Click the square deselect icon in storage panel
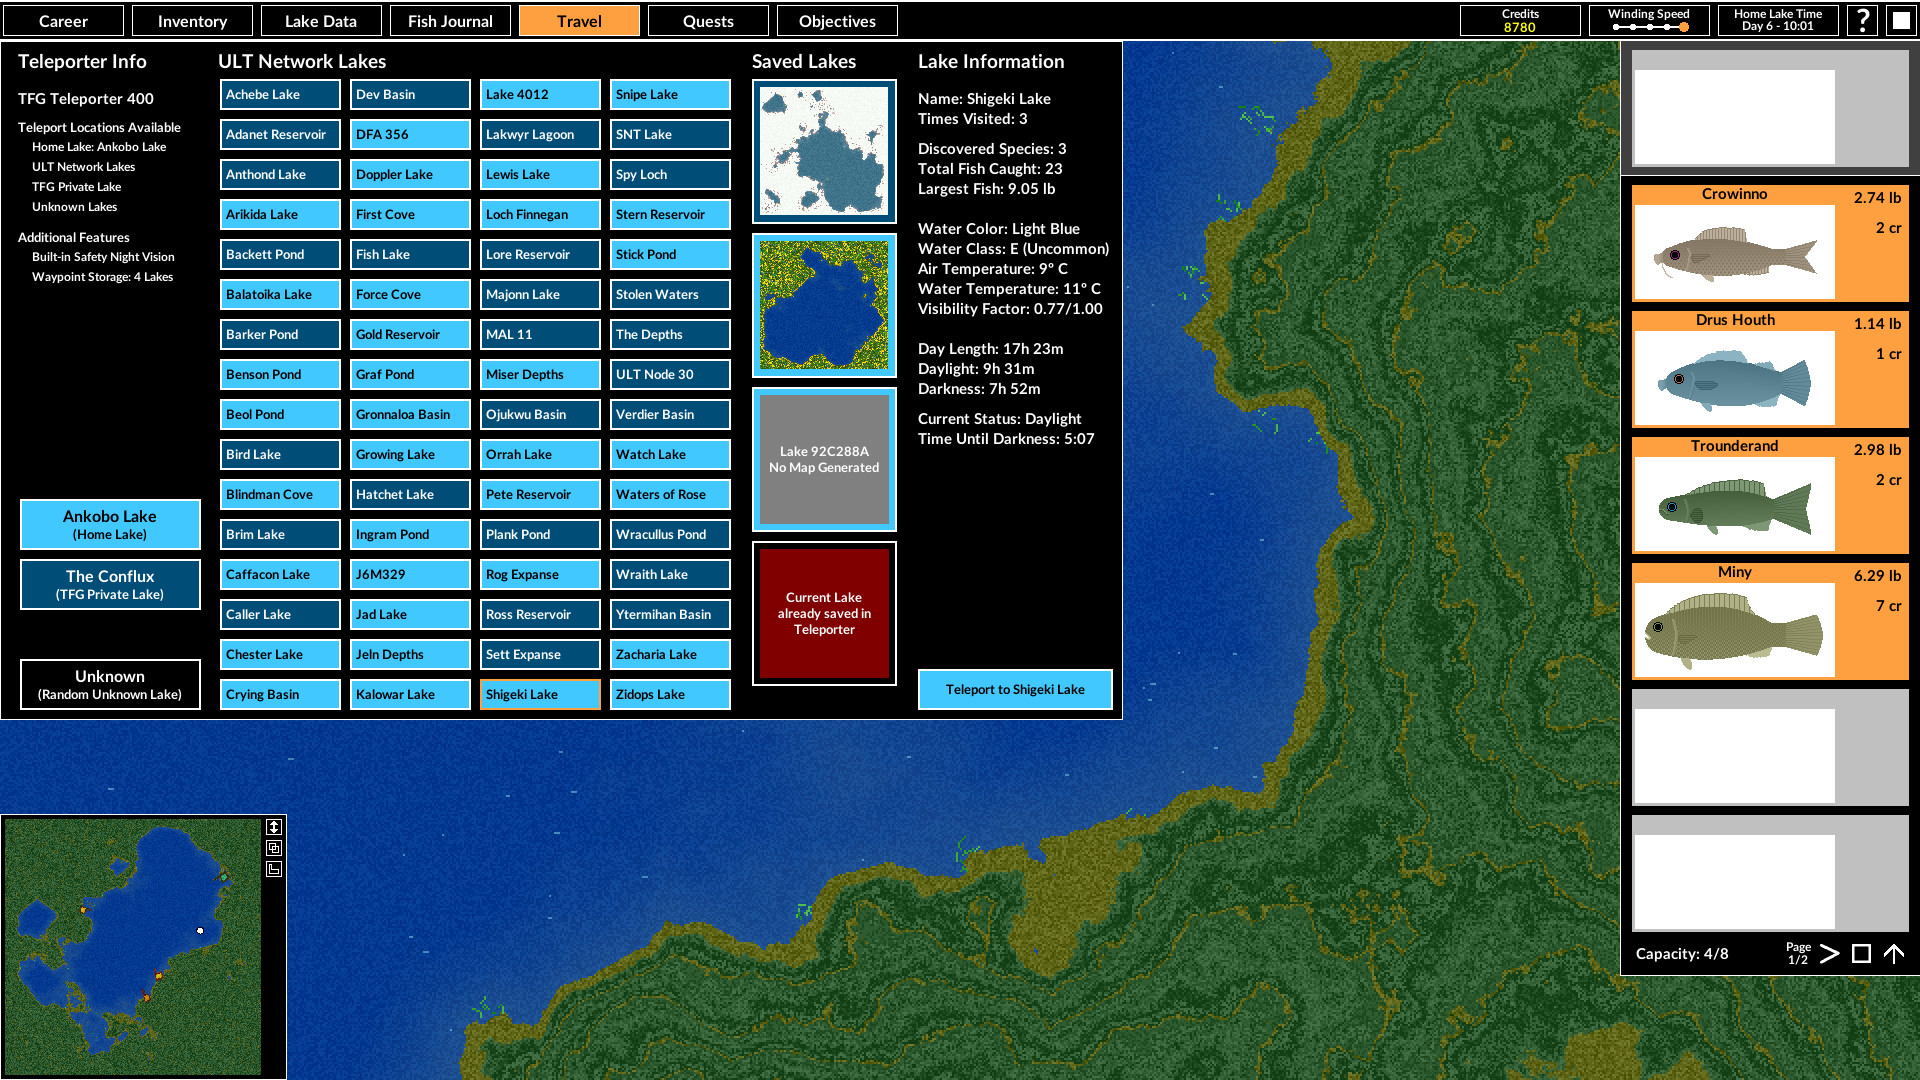 tap(1861, 953)
